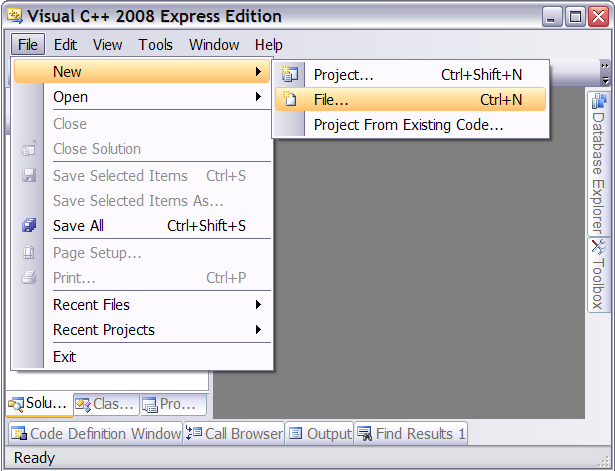Expand the Open submenu arrow
Image resolution: width=615 pixels, height=471 pixels.
click(258, 96)
